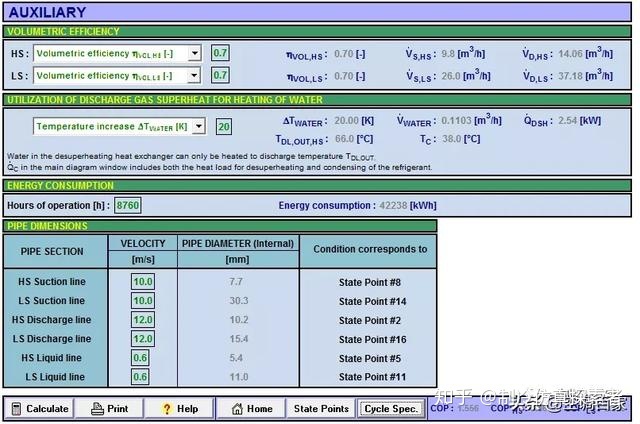Click State Point #16 text
Image resolution: width=640 pixels, height=424 pixels.
coord(372,340)
